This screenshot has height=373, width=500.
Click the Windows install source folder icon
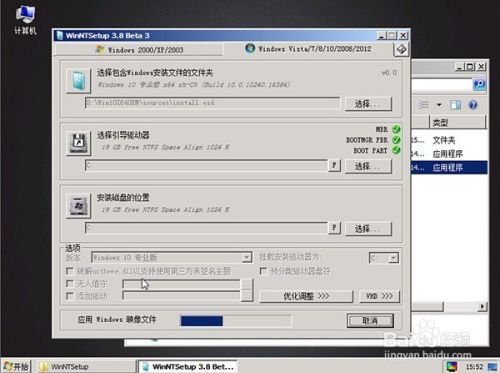(78, 81)
